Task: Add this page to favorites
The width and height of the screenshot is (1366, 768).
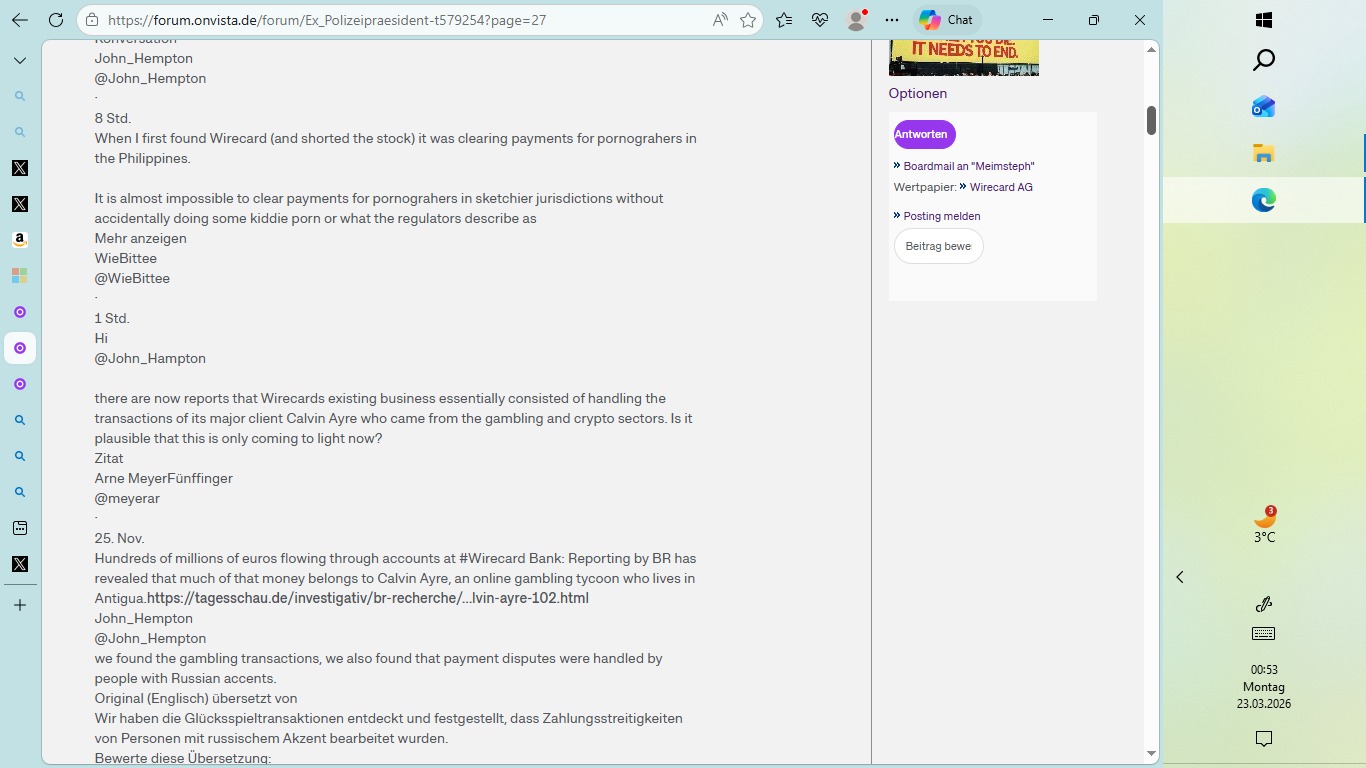Action: point(748,20)
